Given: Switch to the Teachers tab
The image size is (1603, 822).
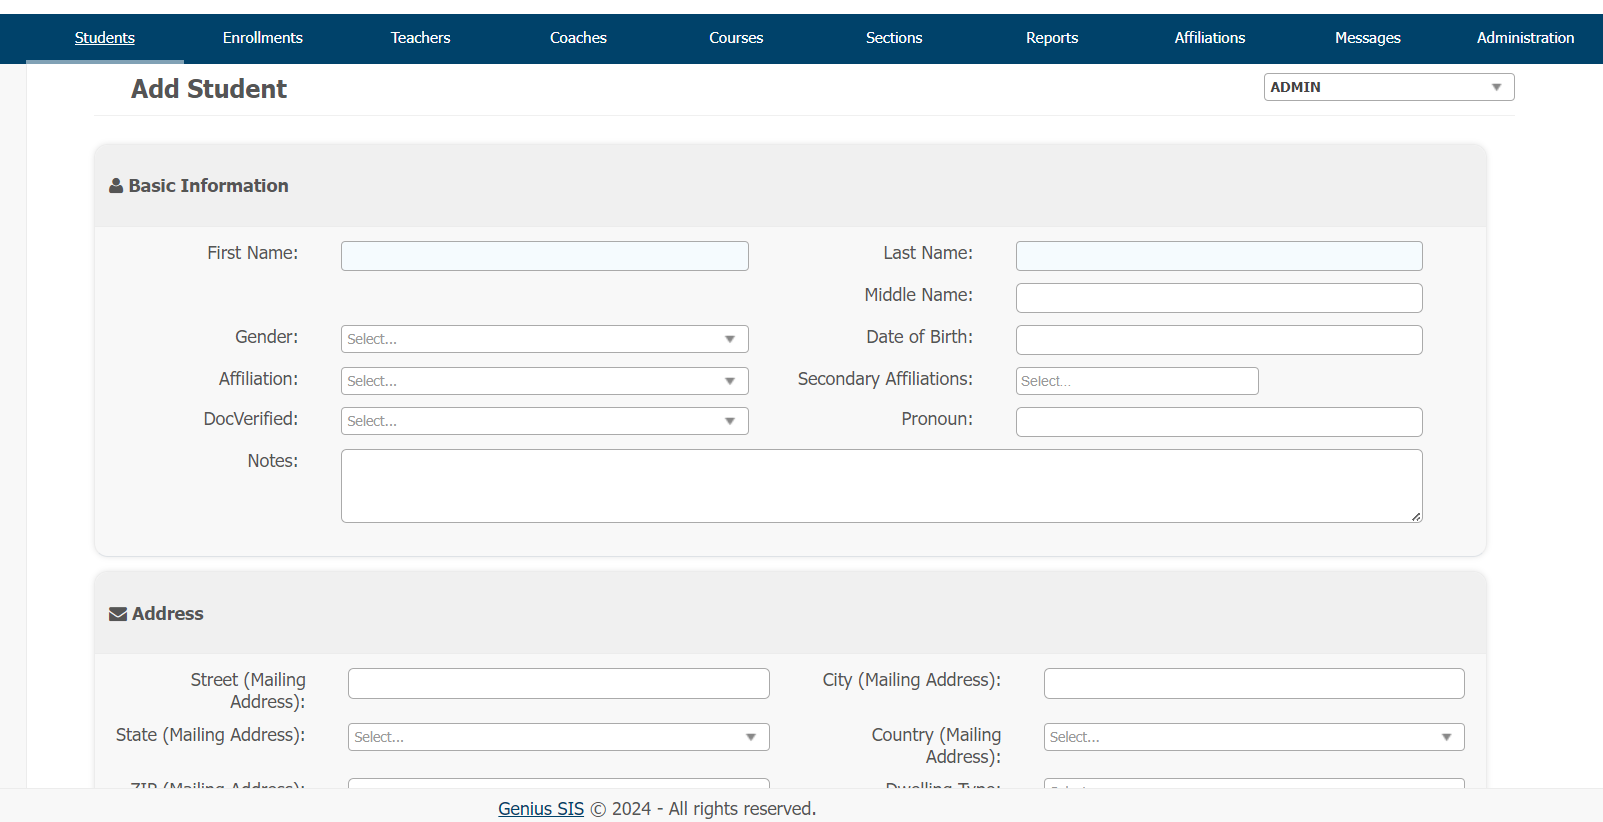Looking at the screenshot, I should tap(420, 38).
